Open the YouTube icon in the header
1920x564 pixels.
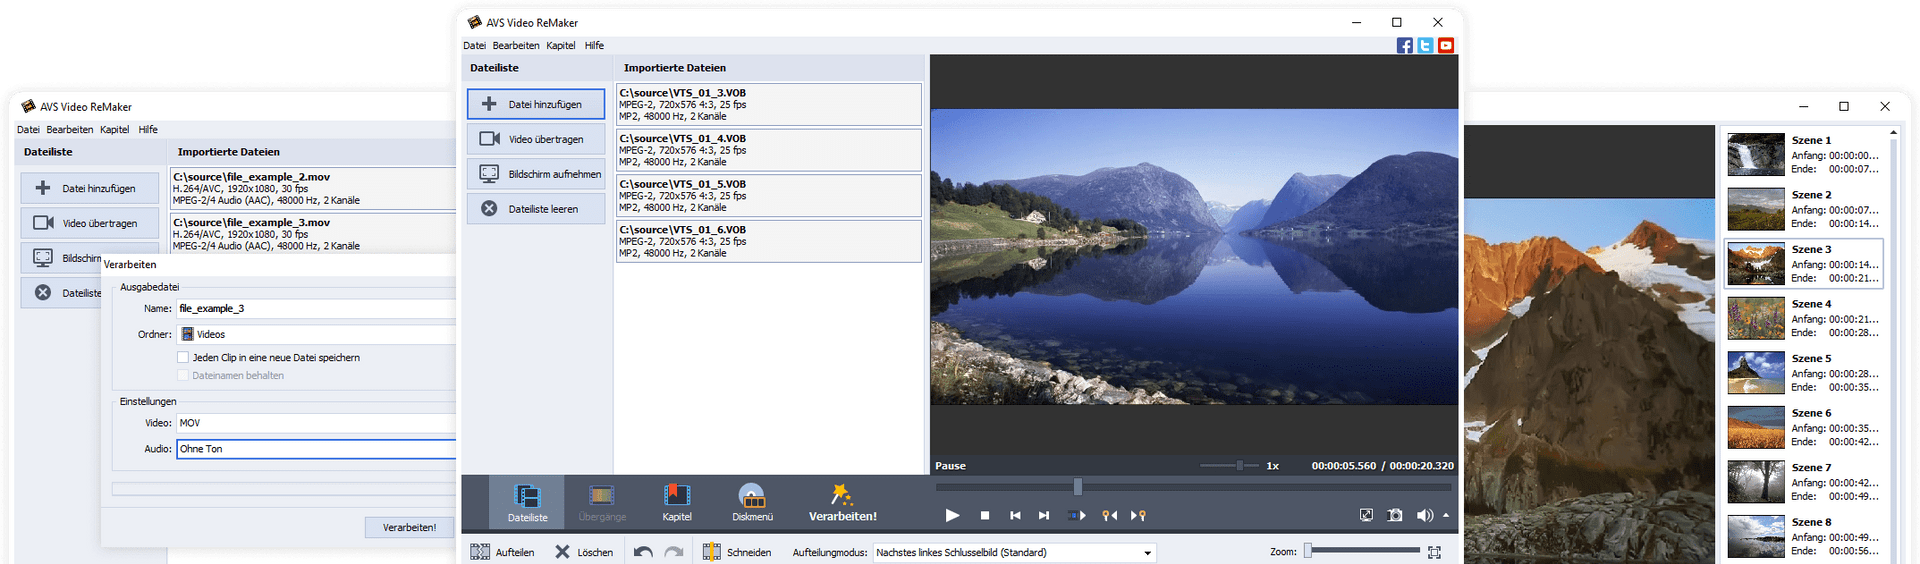tap(1446, 45)
